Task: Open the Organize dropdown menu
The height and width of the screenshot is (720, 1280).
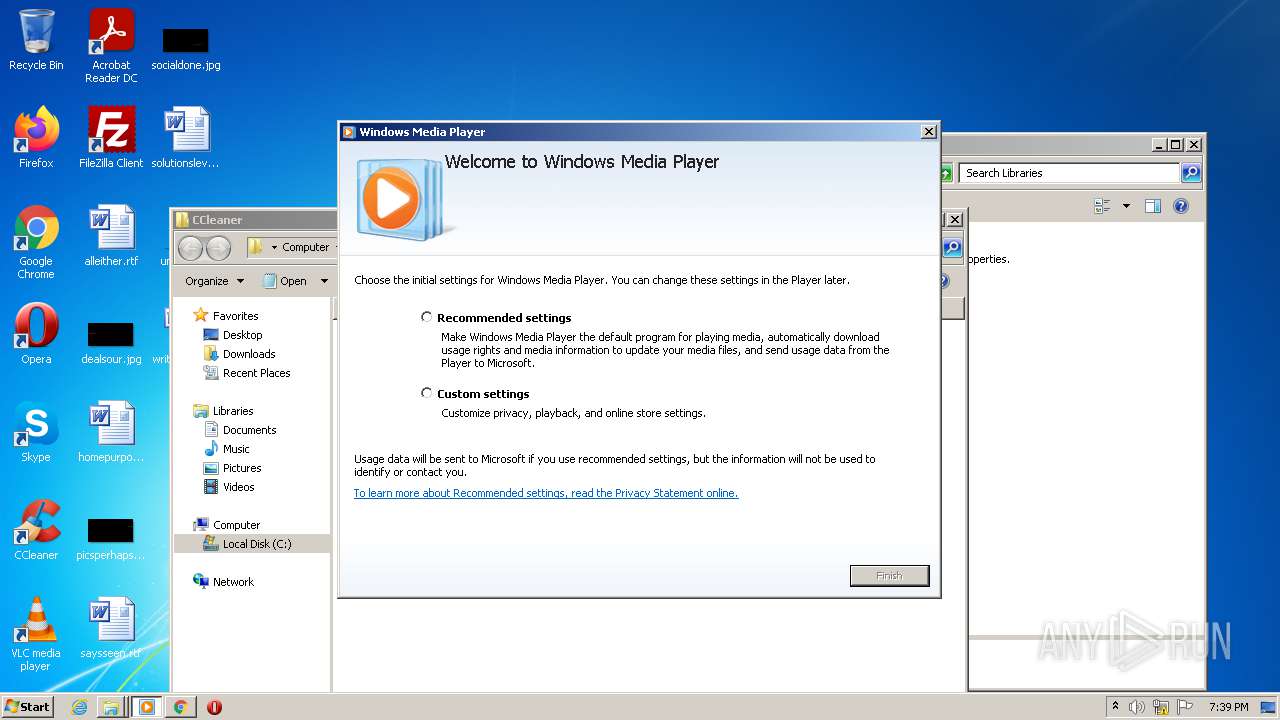Action: (x=214, y=281)
